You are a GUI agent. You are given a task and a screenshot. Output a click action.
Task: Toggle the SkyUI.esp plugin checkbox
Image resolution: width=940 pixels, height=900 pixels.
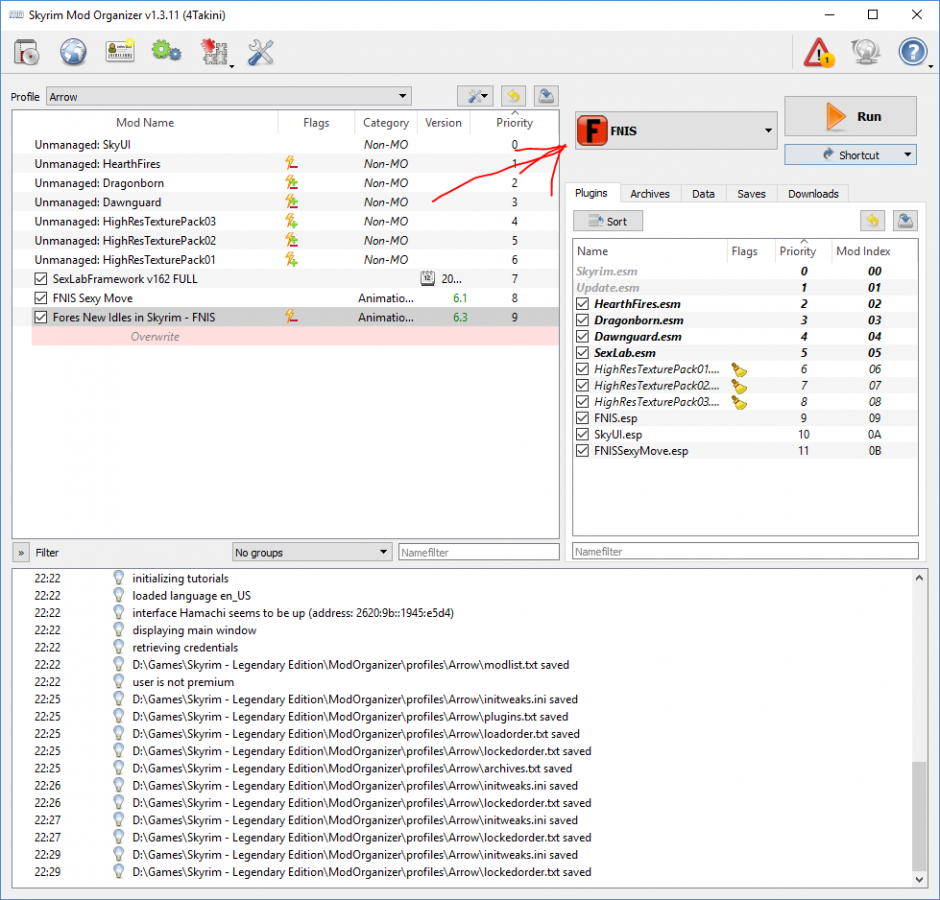[583, 435]
